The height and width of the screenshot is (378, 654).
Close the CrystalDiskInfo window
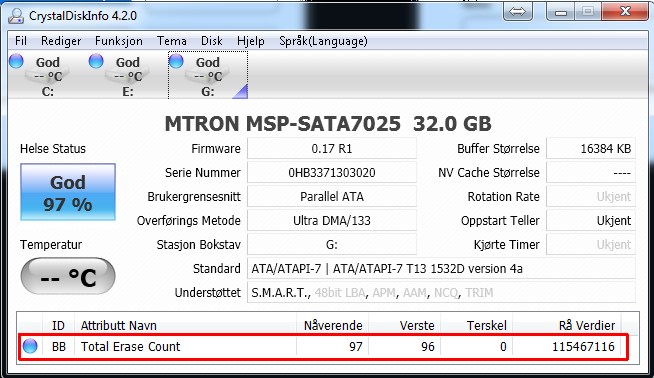625,12
